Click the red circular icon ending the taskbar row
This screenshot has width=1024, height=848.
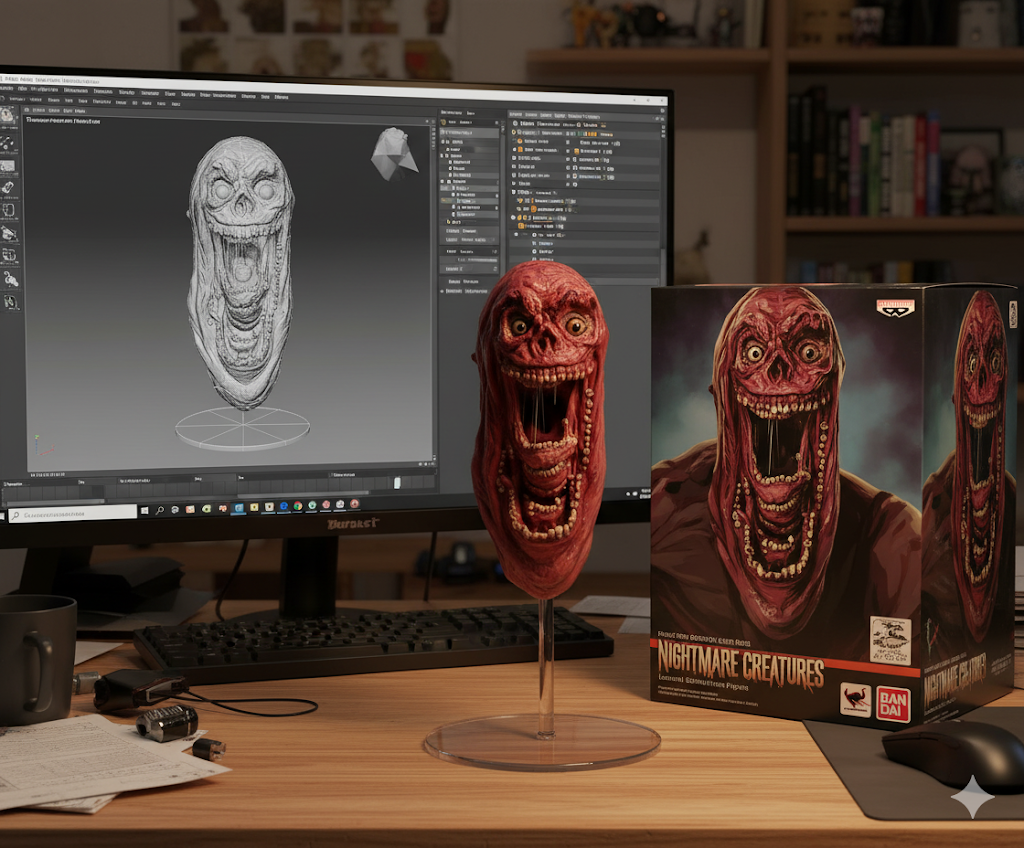pos(355,504)
